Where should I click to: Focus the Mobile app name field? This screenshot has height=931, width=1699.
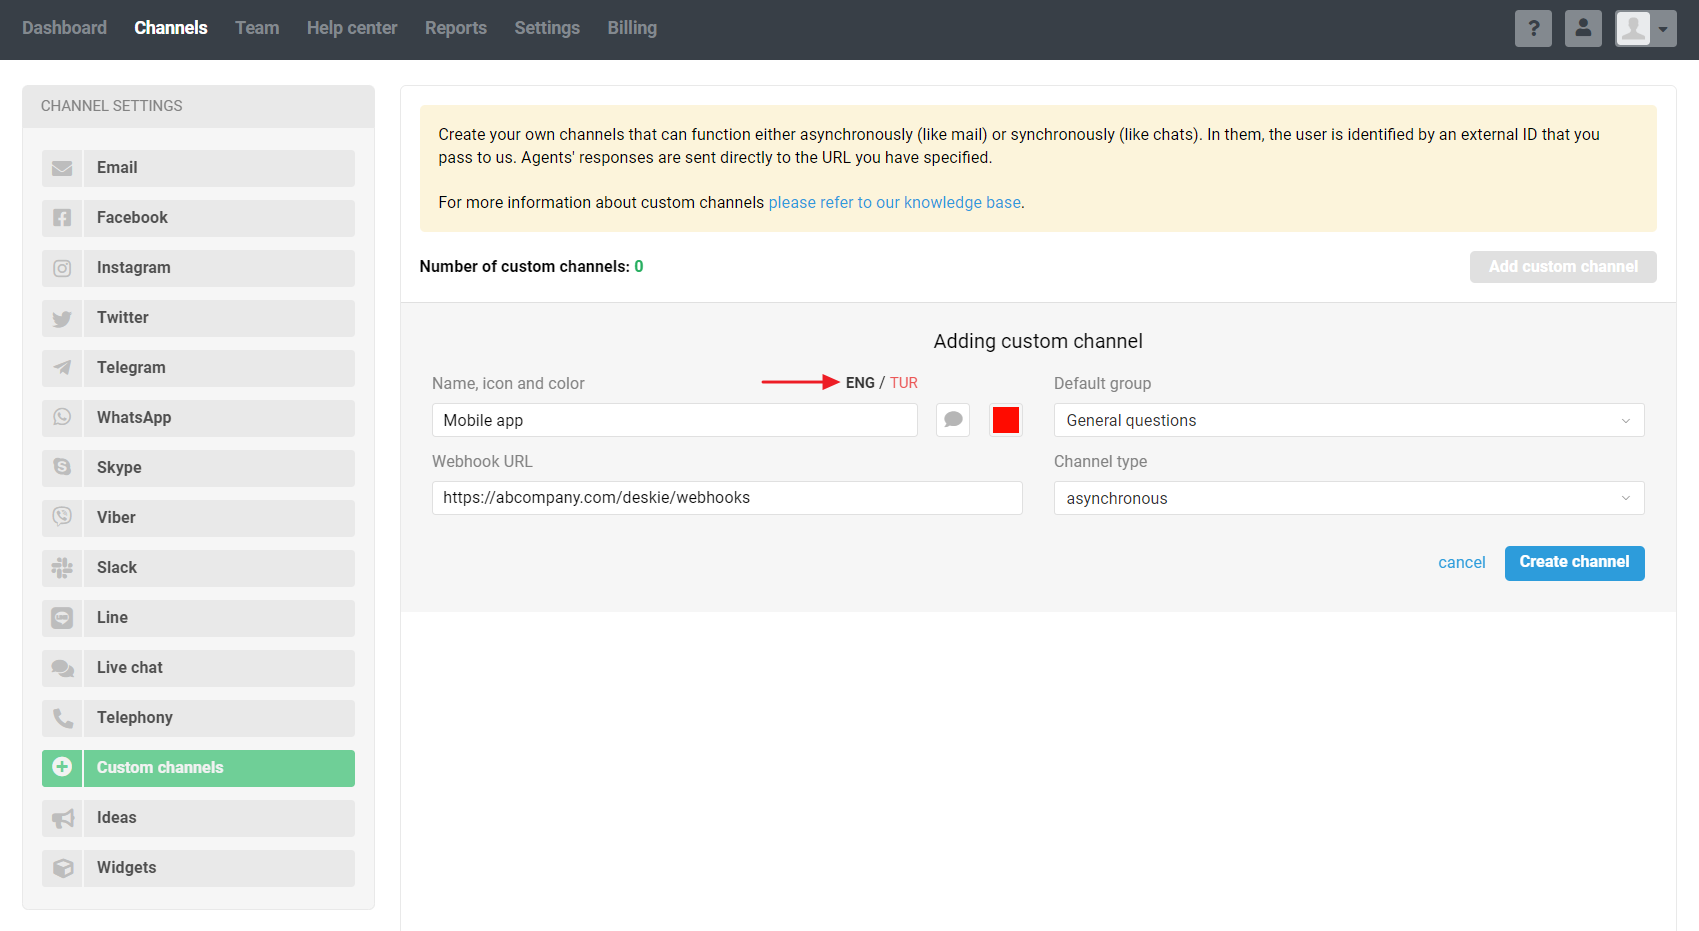pyautogui.click(x=675, y=420)
